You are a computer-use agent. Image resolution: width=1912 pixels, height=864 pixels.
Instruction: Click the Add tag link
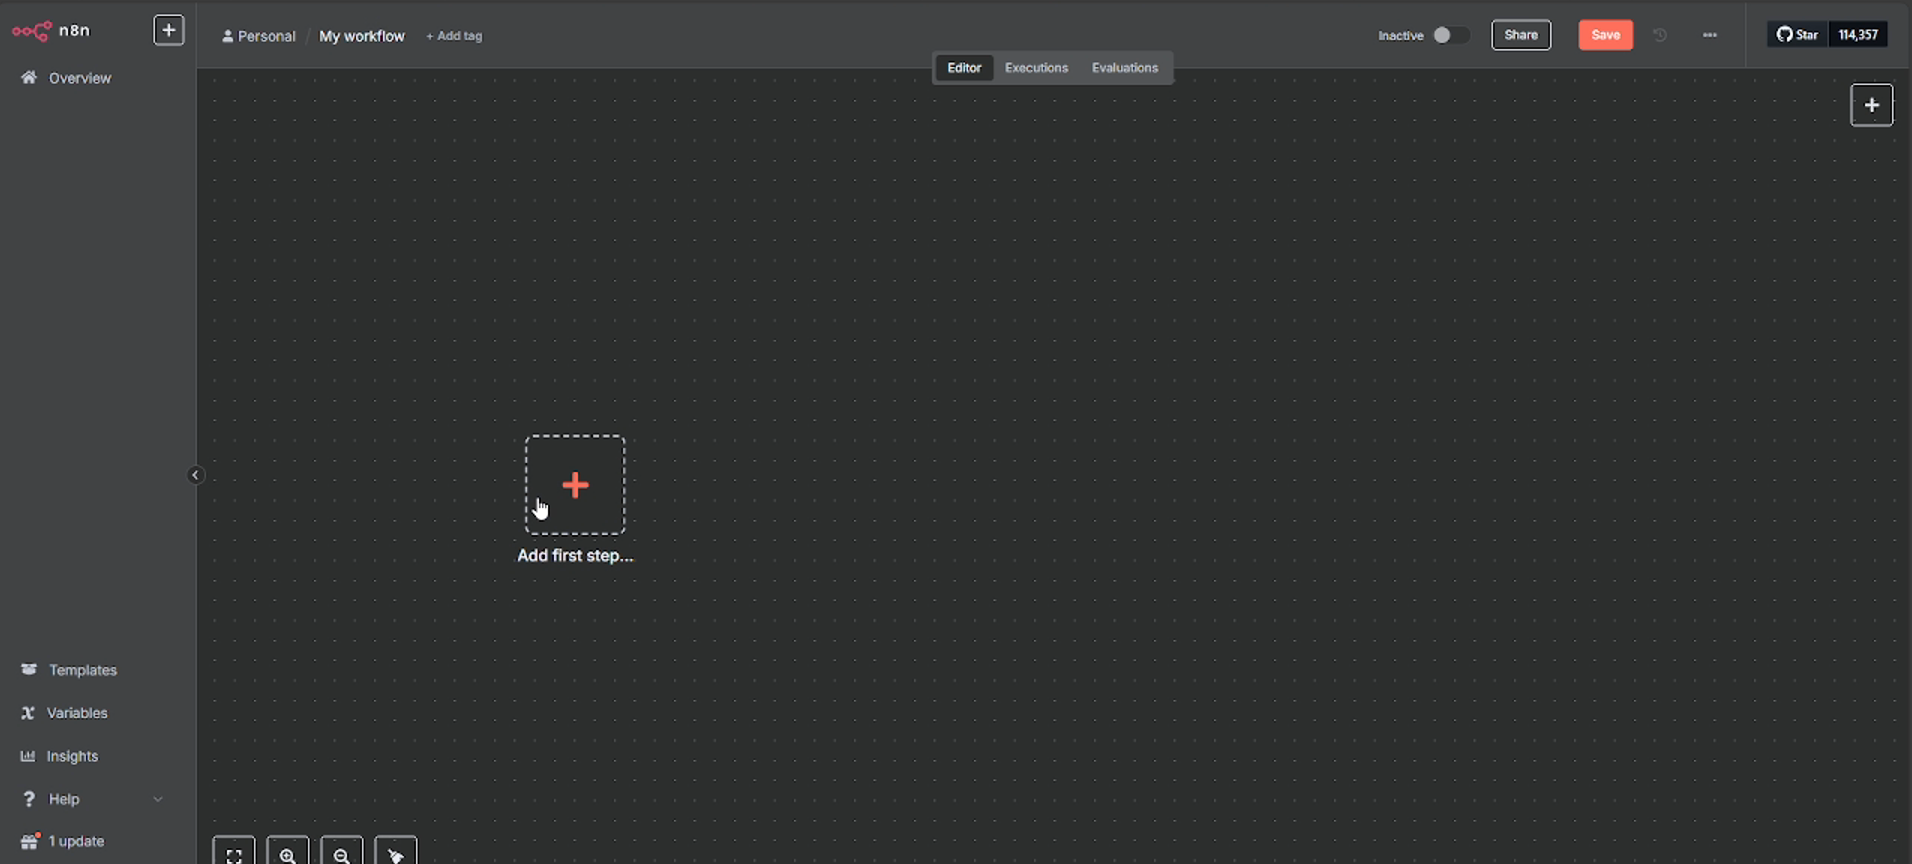coord(454,36)
